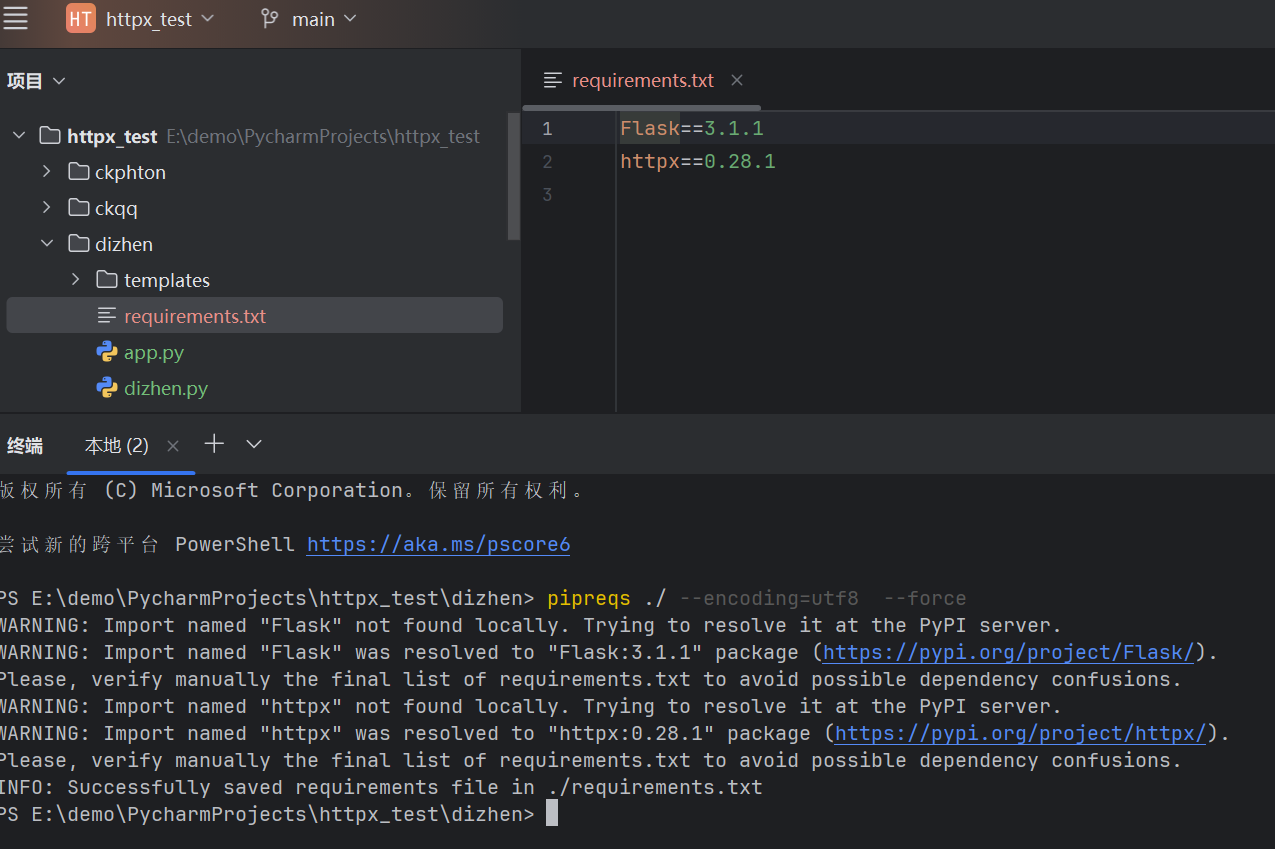
Task: Open app.py Python file
Action: click(153, 352)
